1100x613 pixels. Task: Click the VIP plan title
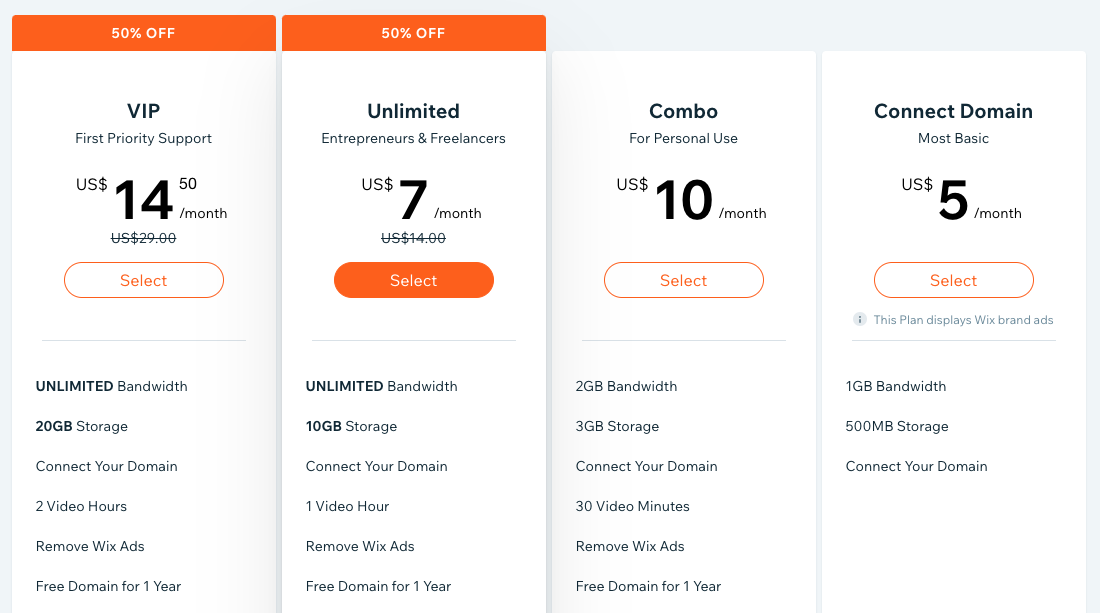(144, 111)
